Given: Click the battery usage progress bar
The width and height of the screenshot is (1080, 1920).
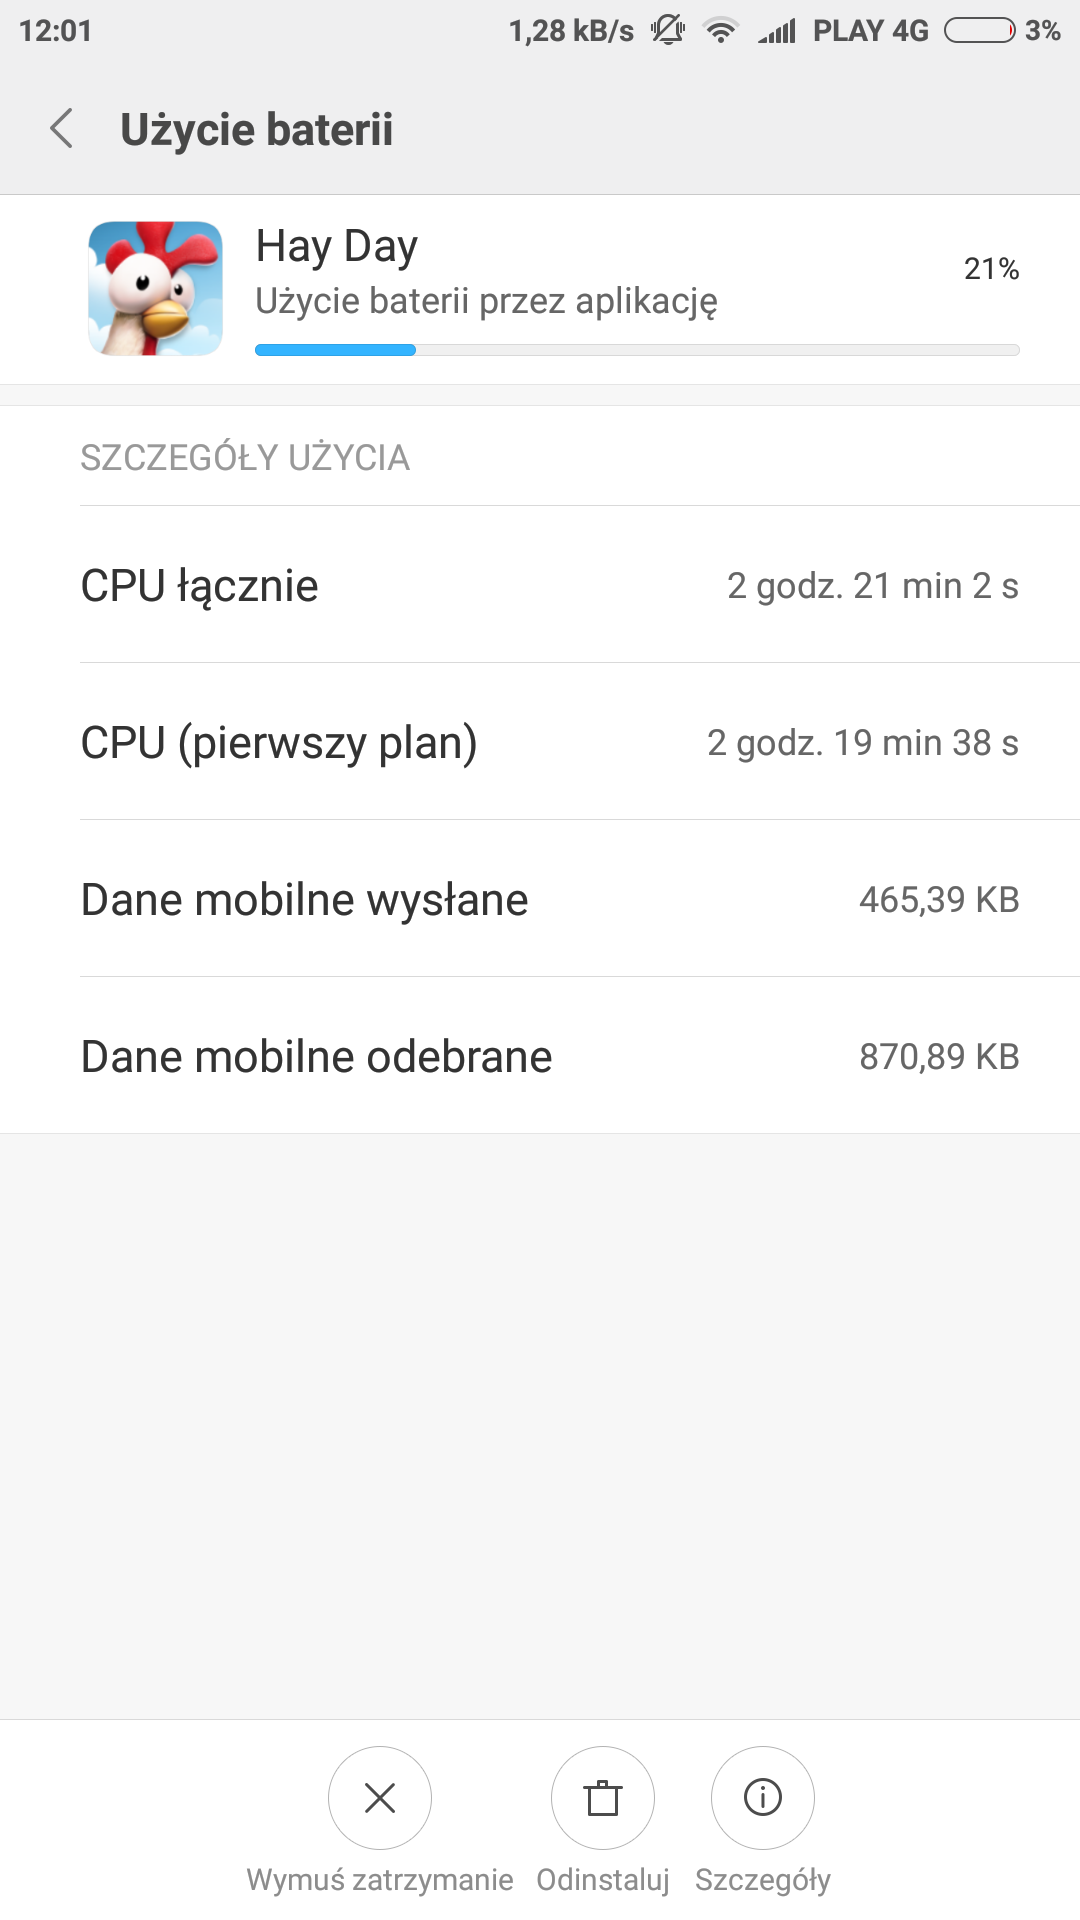Looking at the screenshot, I should [637, 350].
